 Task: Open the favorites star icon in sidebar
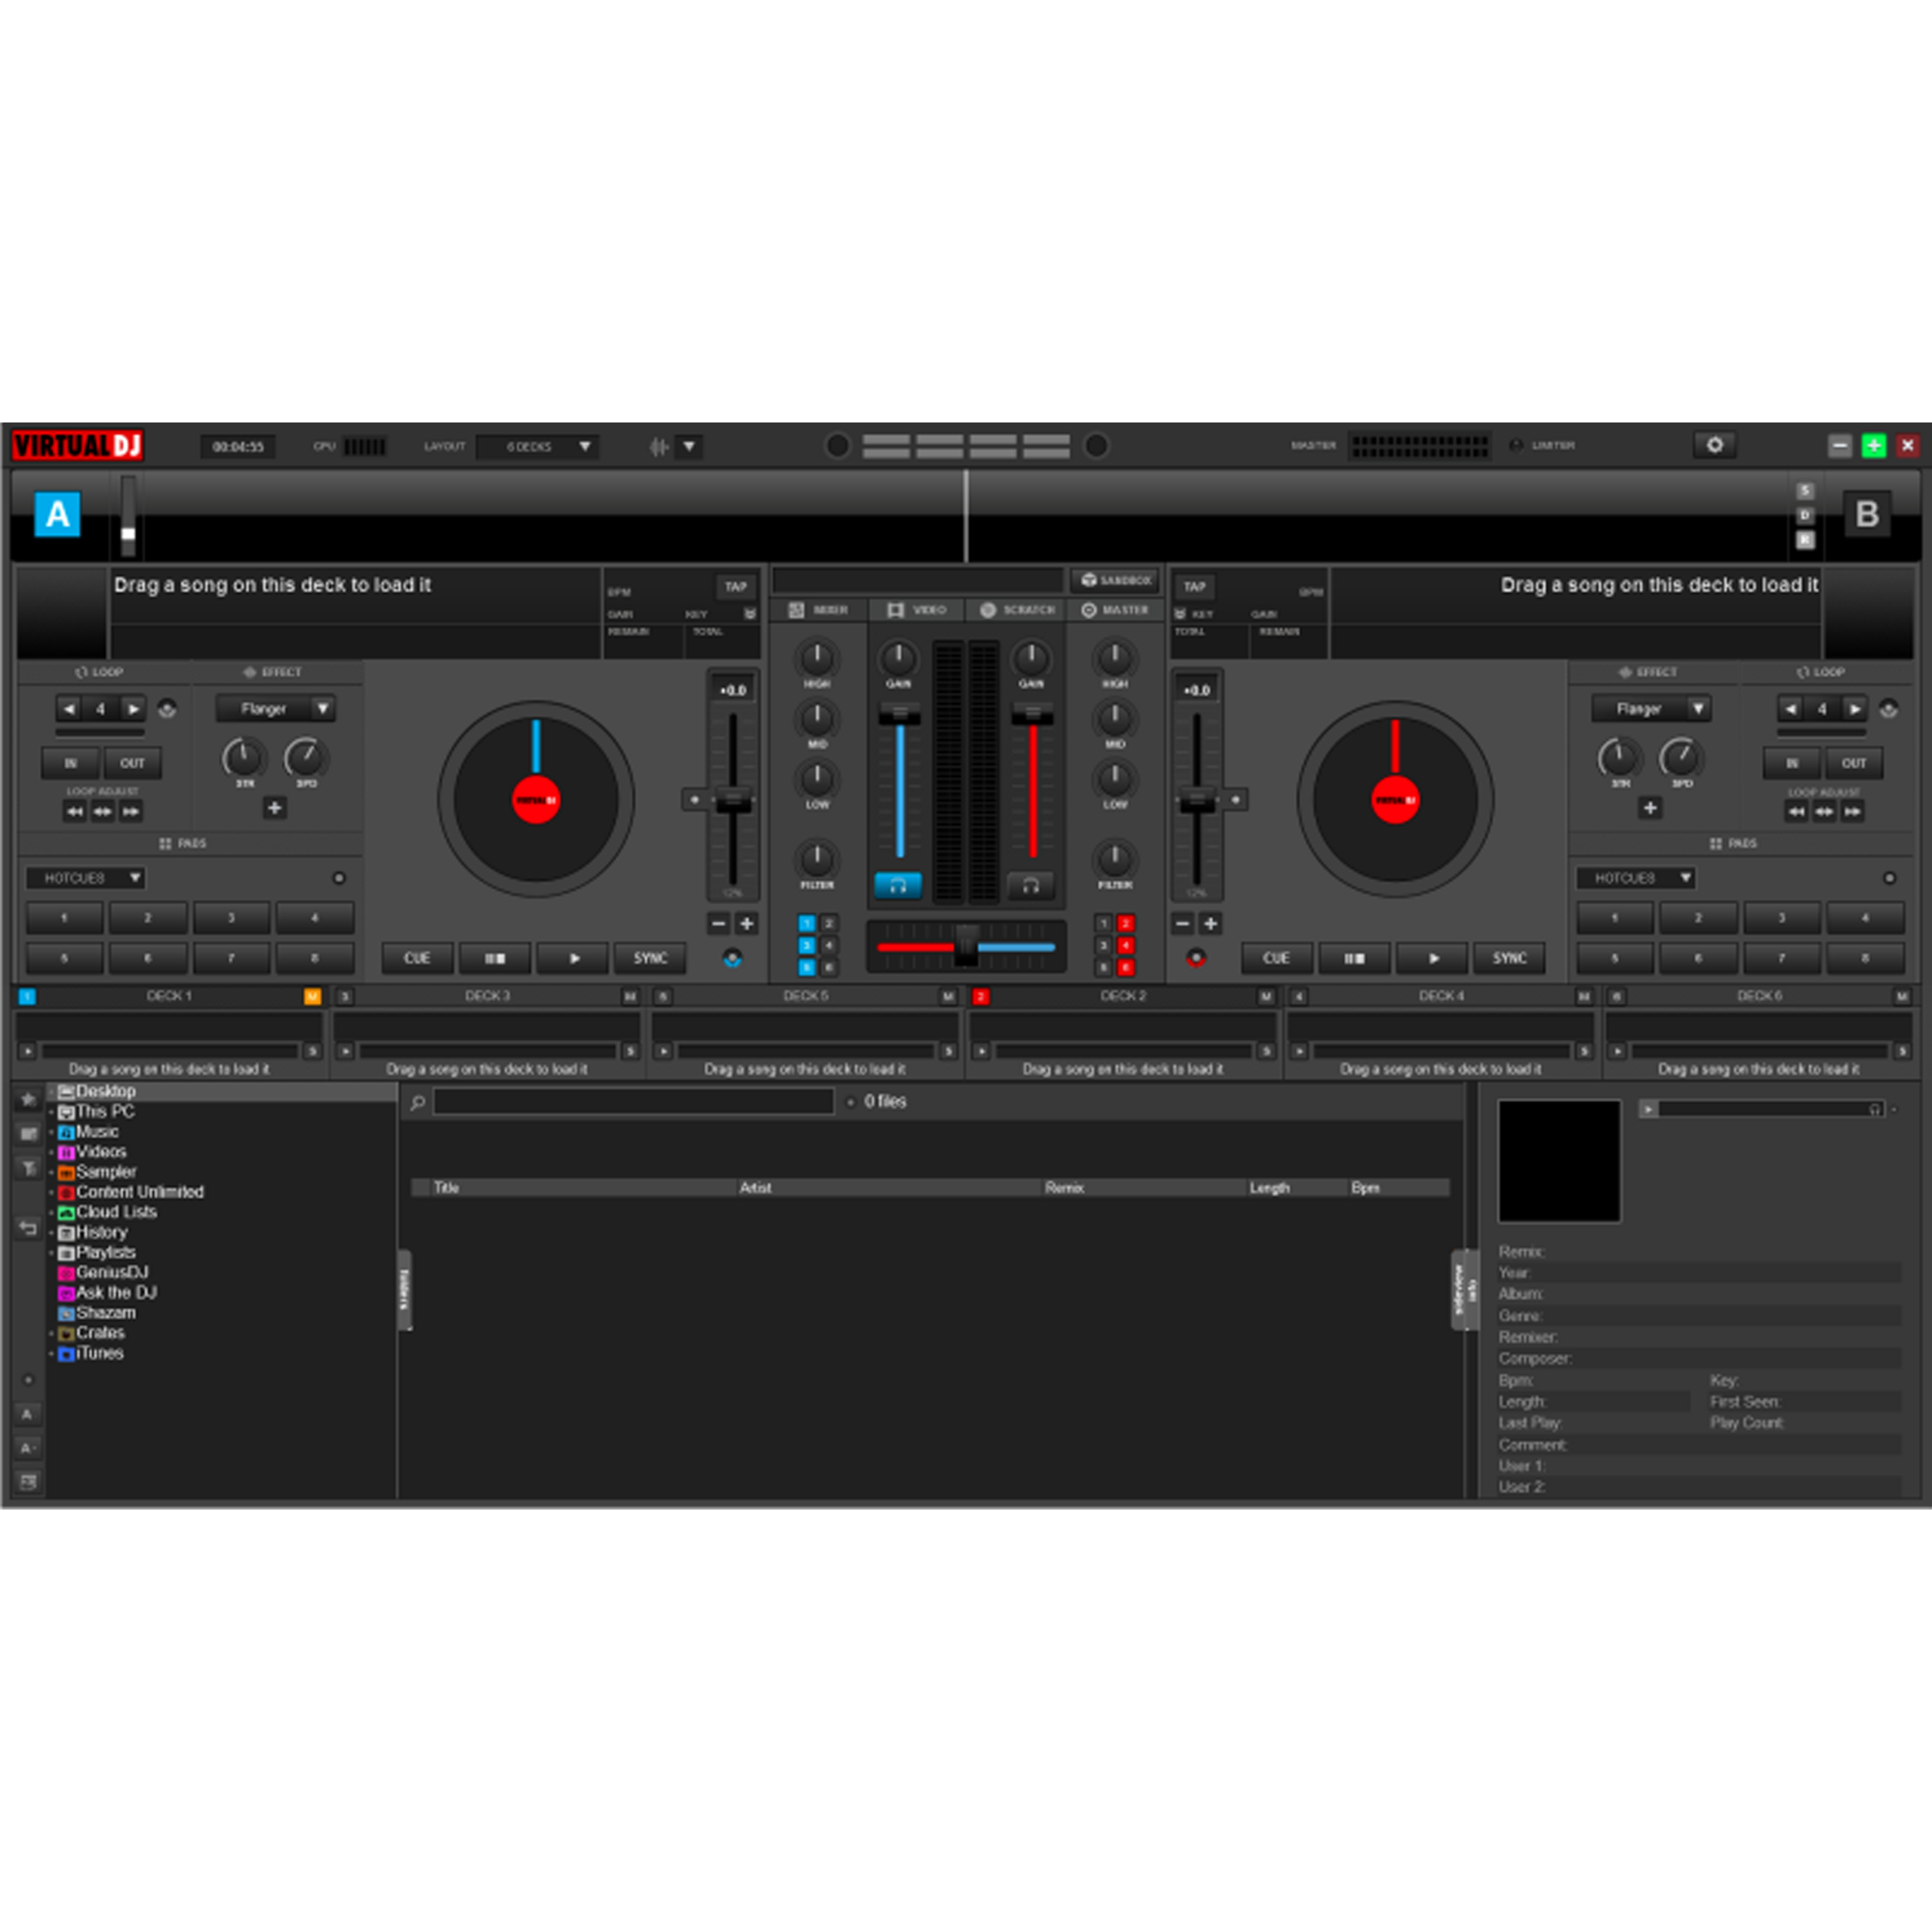point(28,1099)
